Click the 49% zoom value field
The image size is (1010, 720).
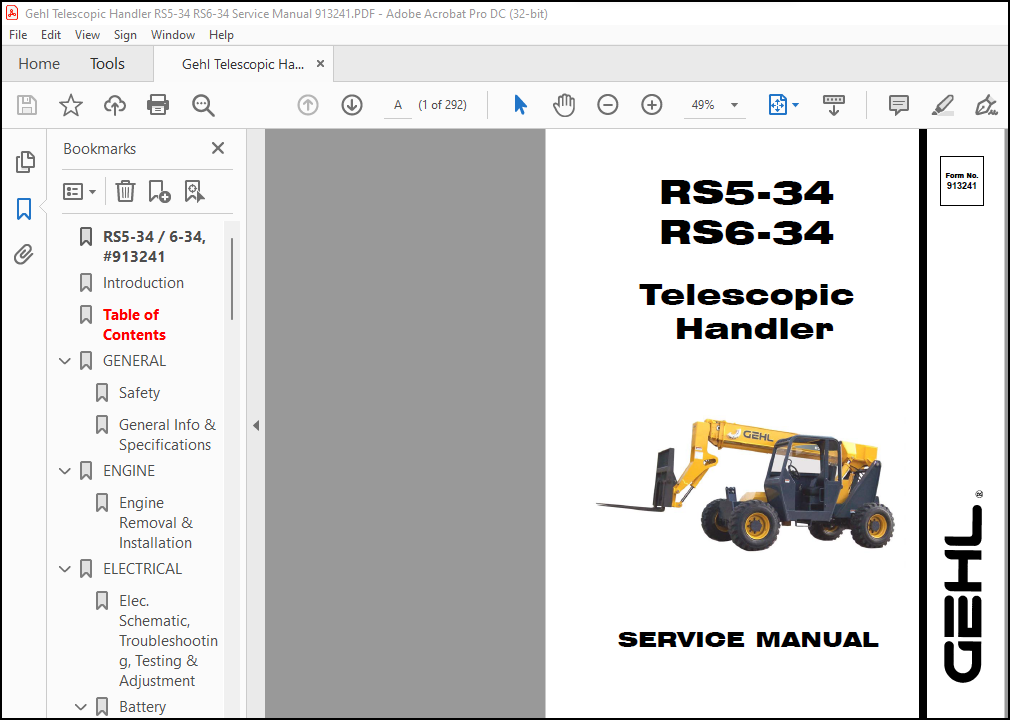(x=703, y=105)
